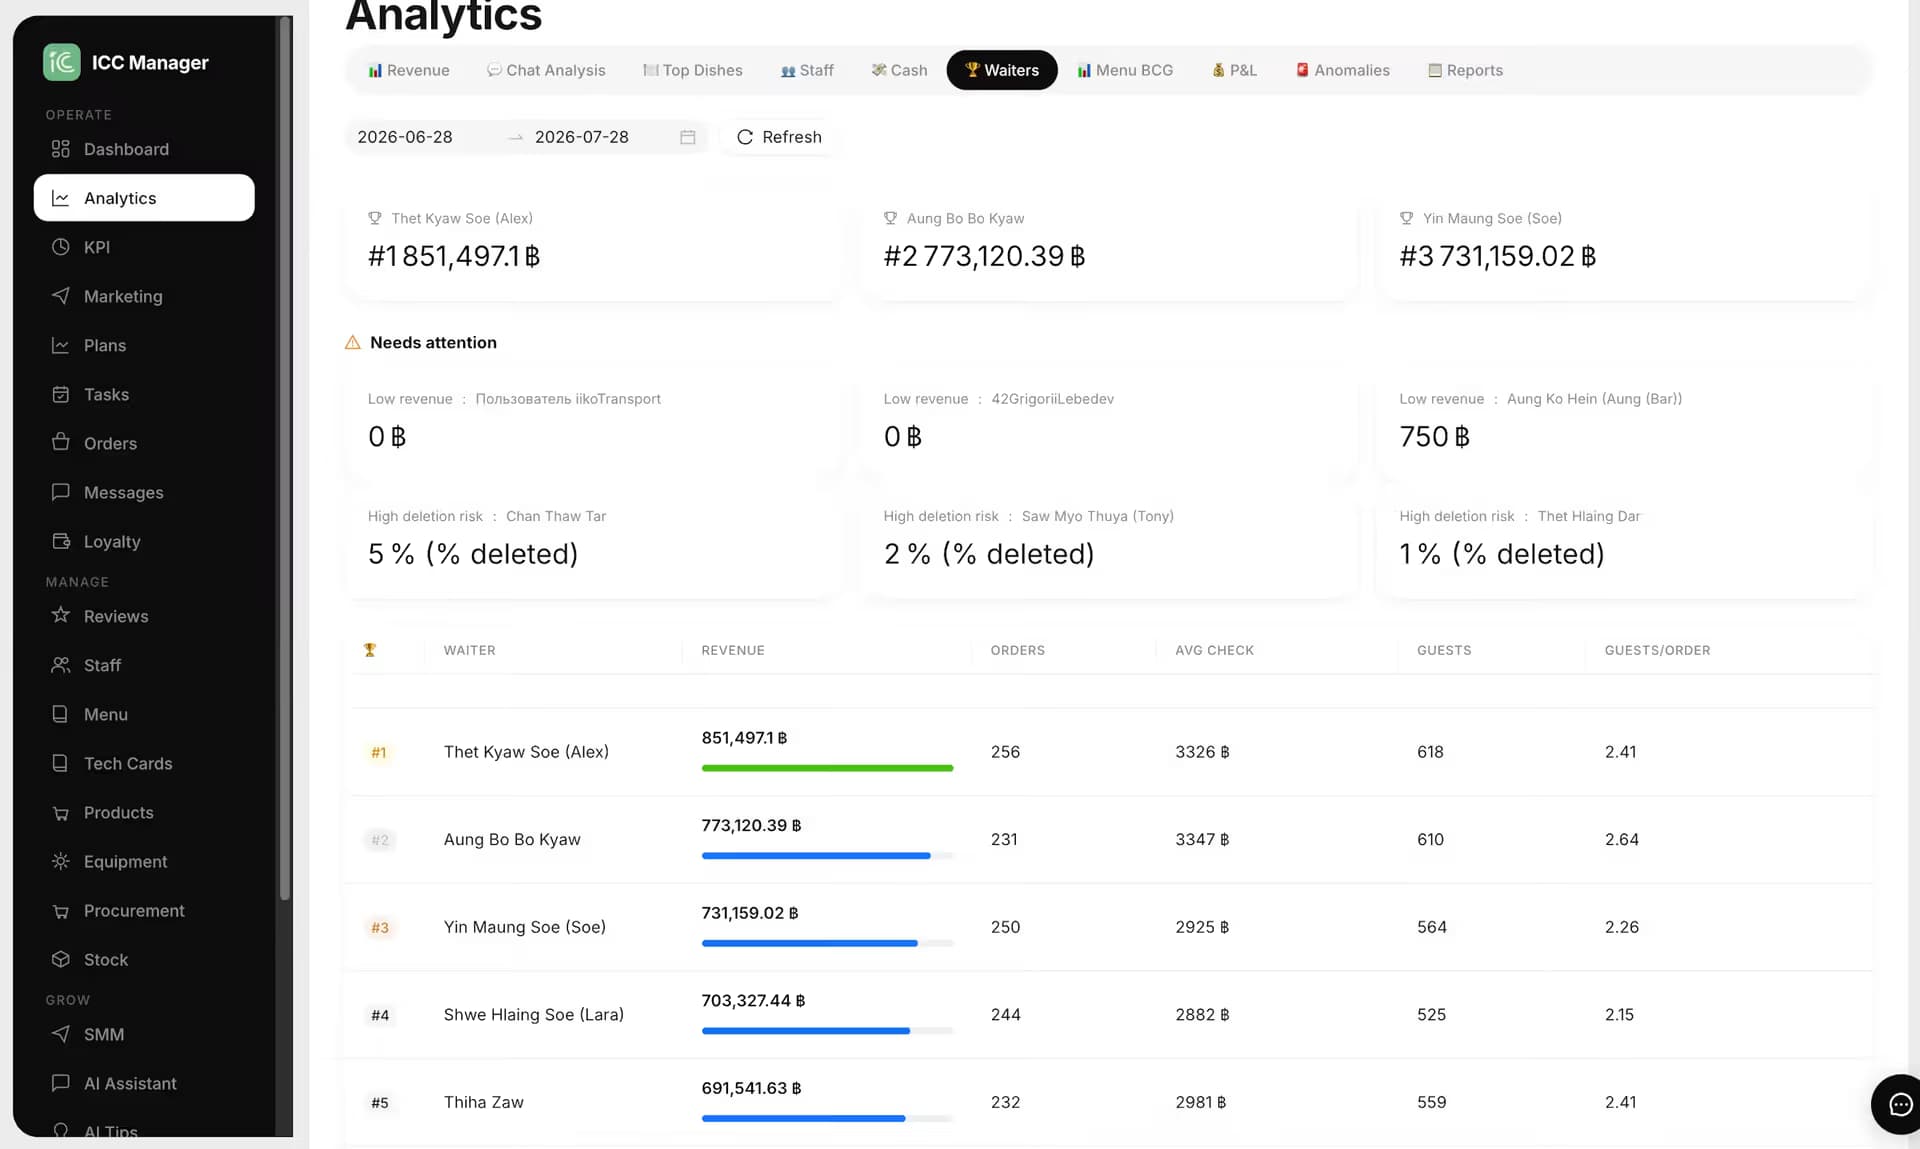
Task: Select the Staff analytics tab
Action: point(807,70)
